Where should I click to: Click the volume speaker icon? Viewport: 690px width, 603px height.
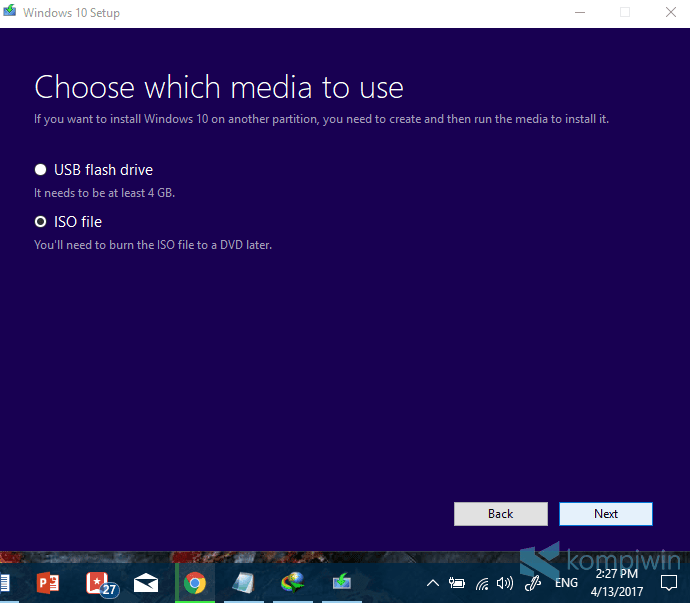click(x=505, y=584)
